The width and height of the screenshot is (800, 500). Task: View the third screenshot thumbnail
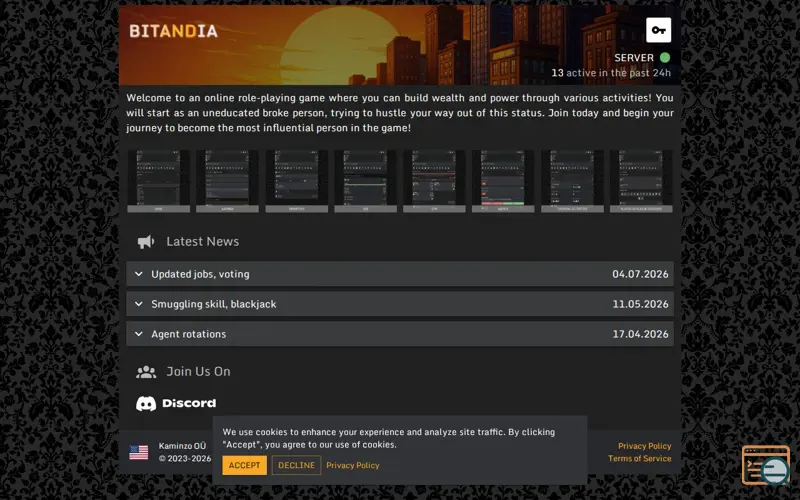[x=296, y=181]
